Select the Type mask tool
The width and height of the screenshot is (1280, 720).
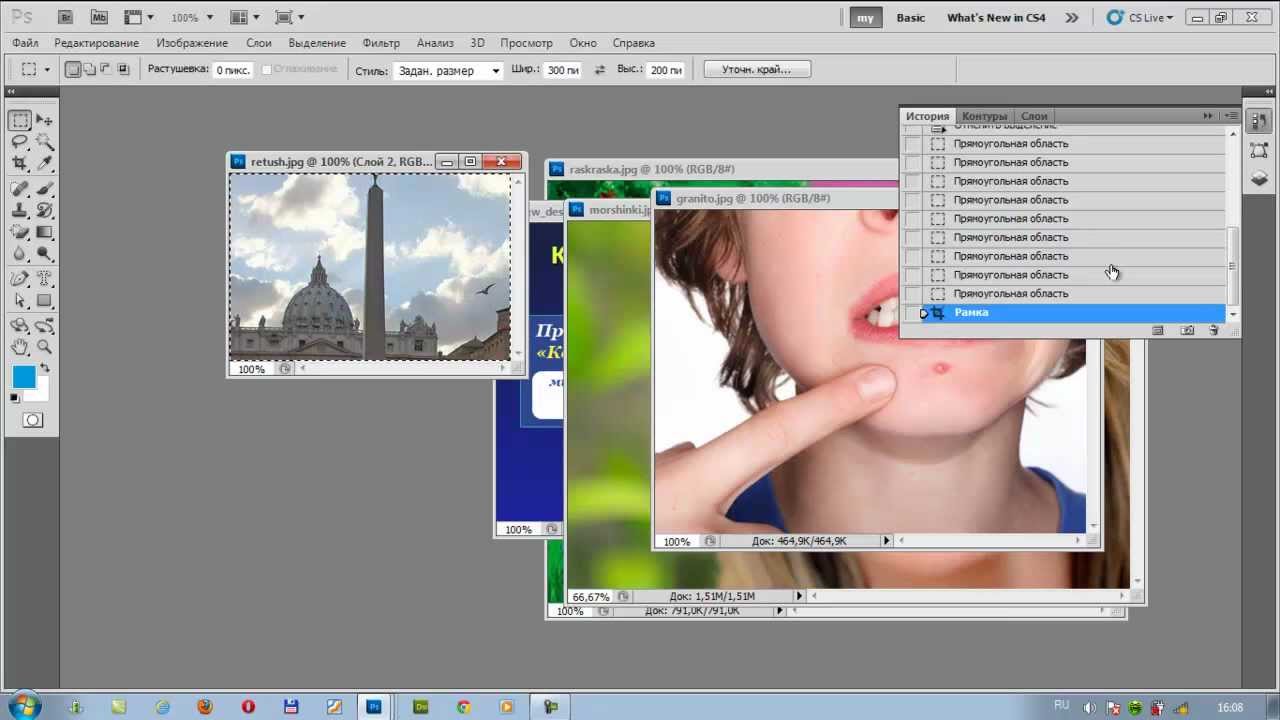coord(44,279)
